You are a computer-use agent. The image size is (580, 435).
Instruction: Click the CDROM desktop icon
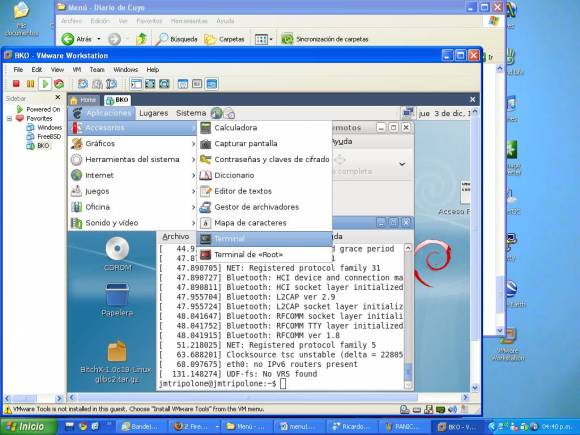[117, 254]
